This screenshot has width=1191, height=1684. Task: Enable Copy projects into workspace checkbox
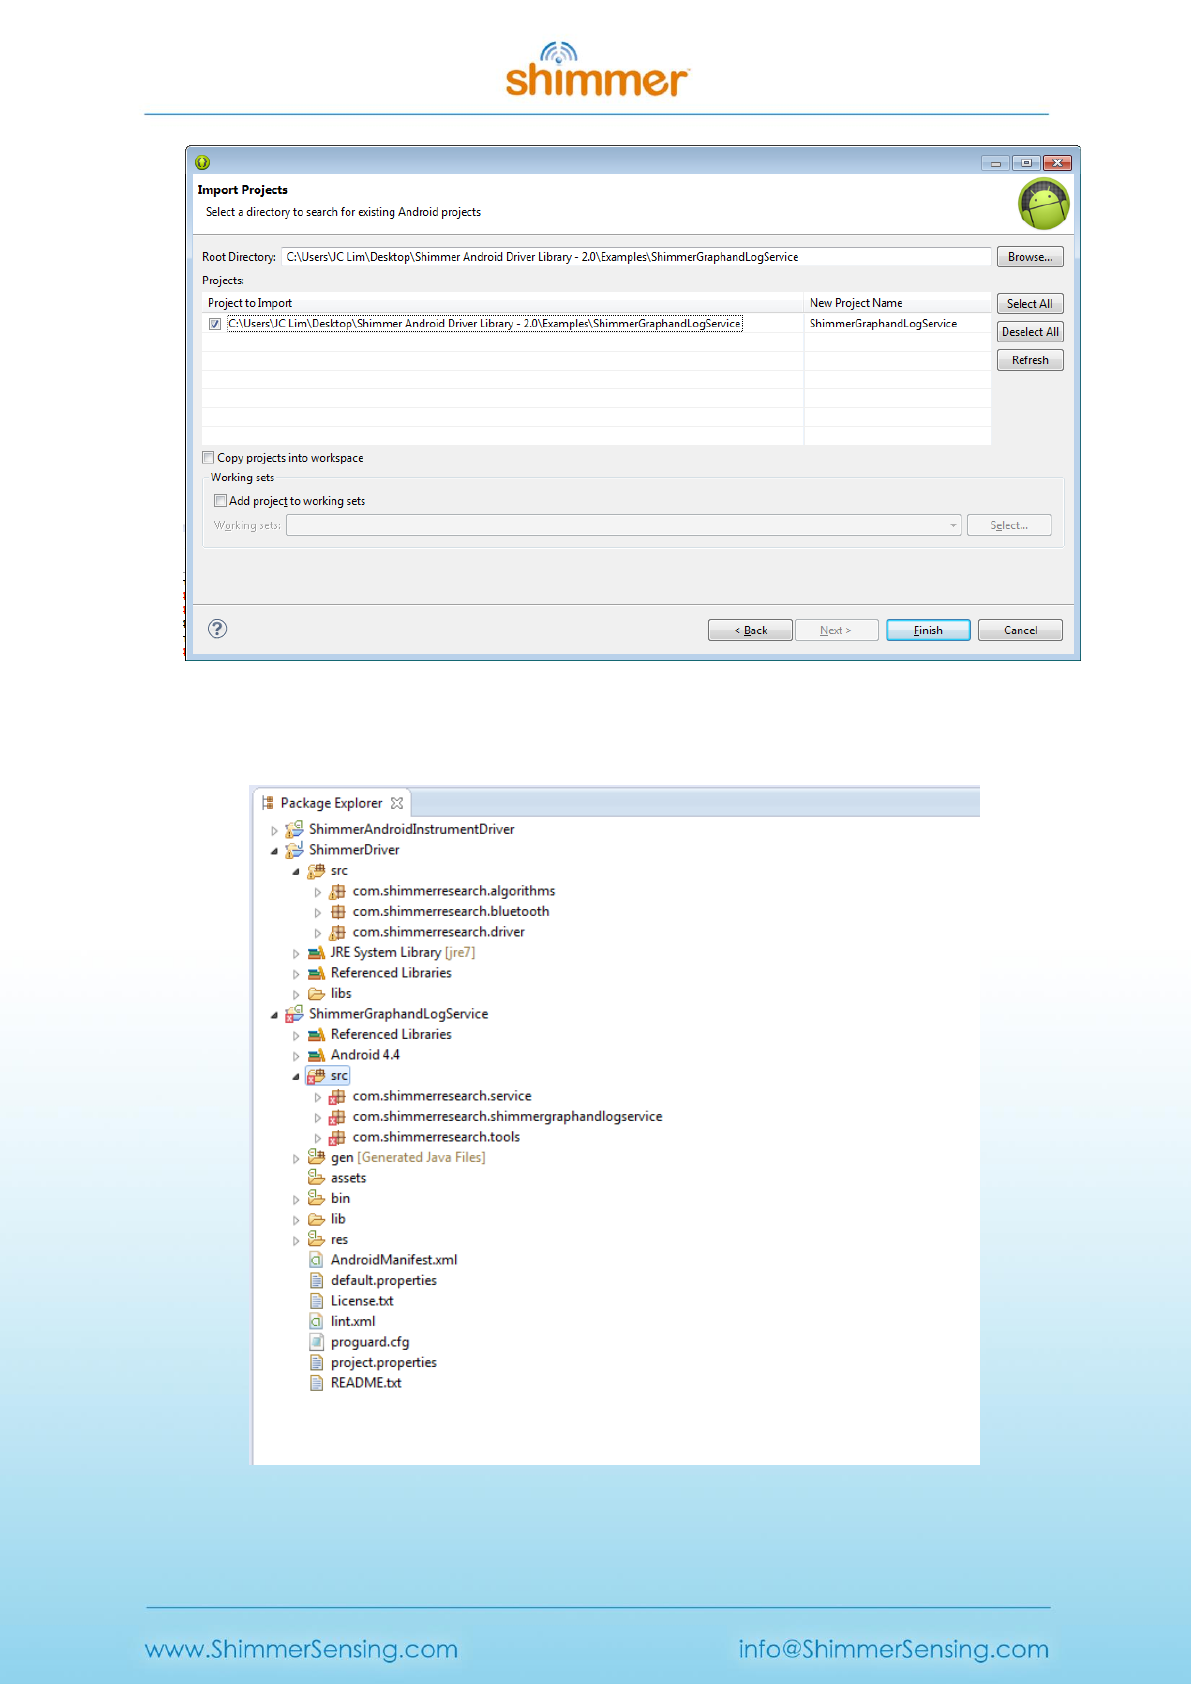tap(208, 458)
